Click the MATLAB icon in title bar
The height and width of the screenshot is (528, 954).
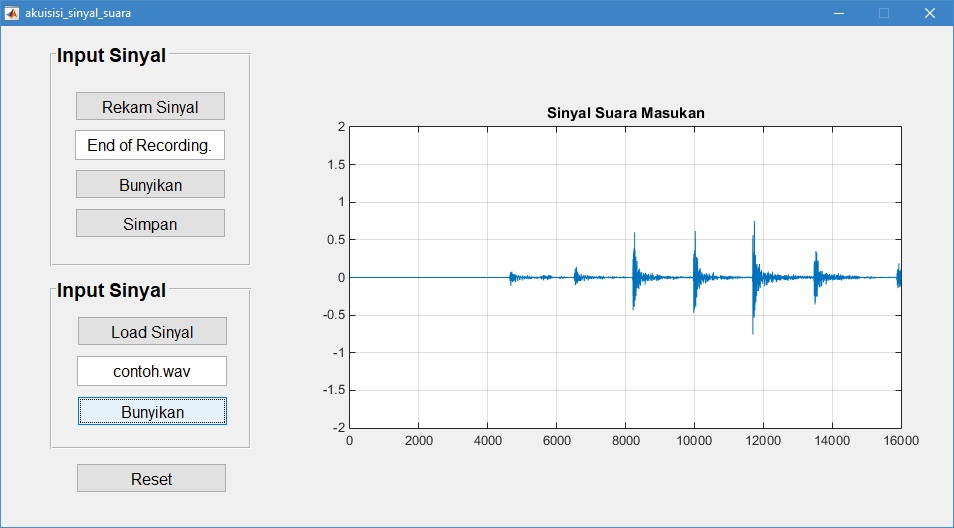coord(12,13)
